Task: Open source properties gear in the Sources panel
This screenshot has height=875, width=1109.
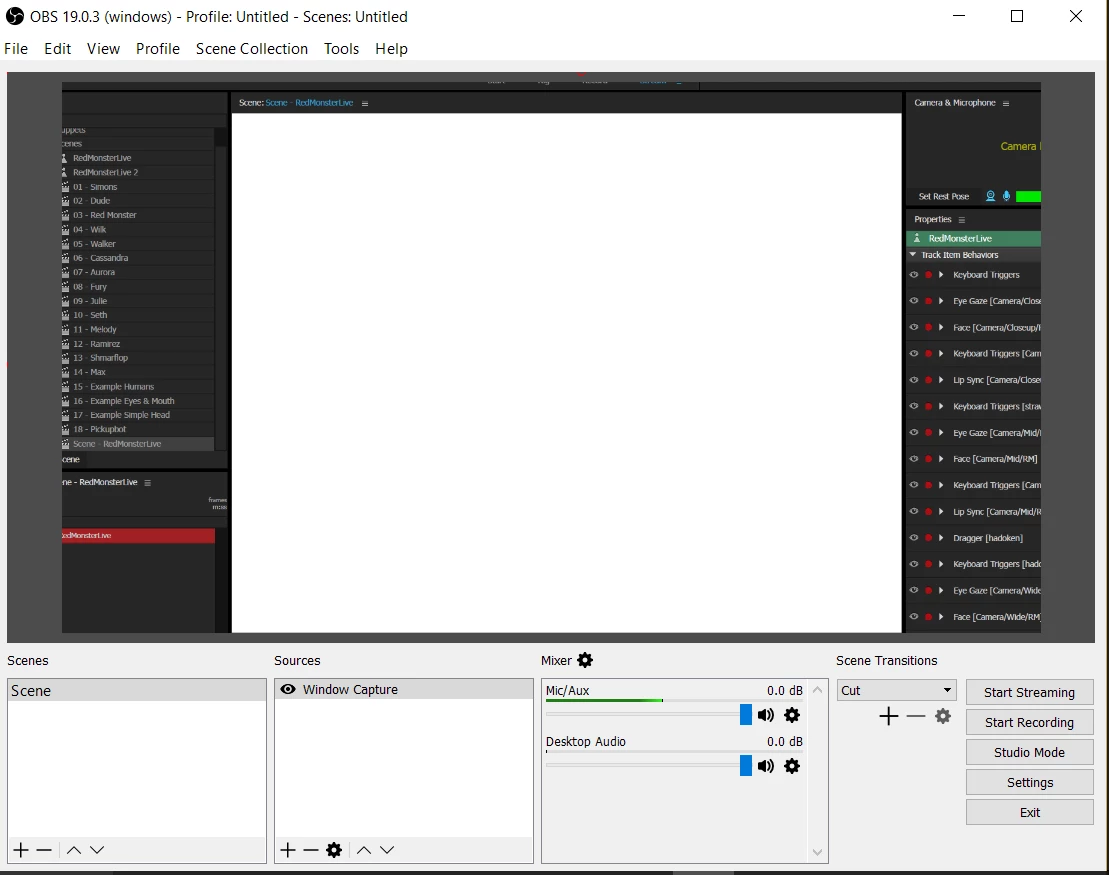Action: click(x=334, y=850)
